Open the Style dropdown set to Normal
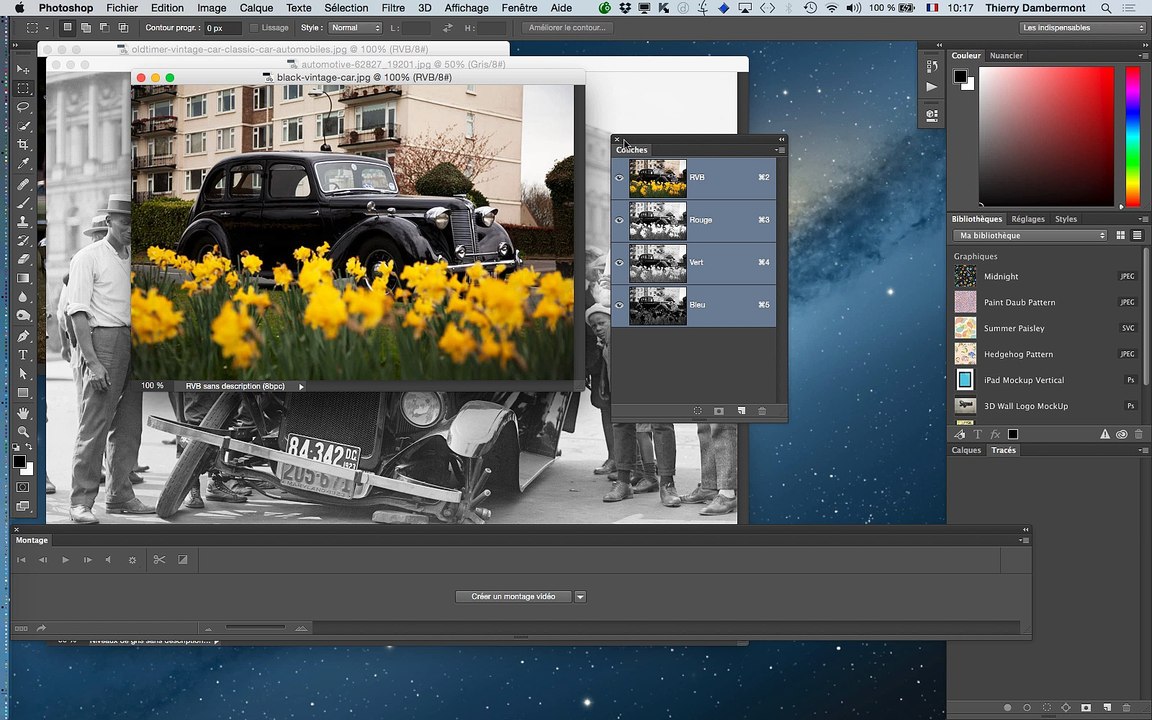 coord(355,28)
